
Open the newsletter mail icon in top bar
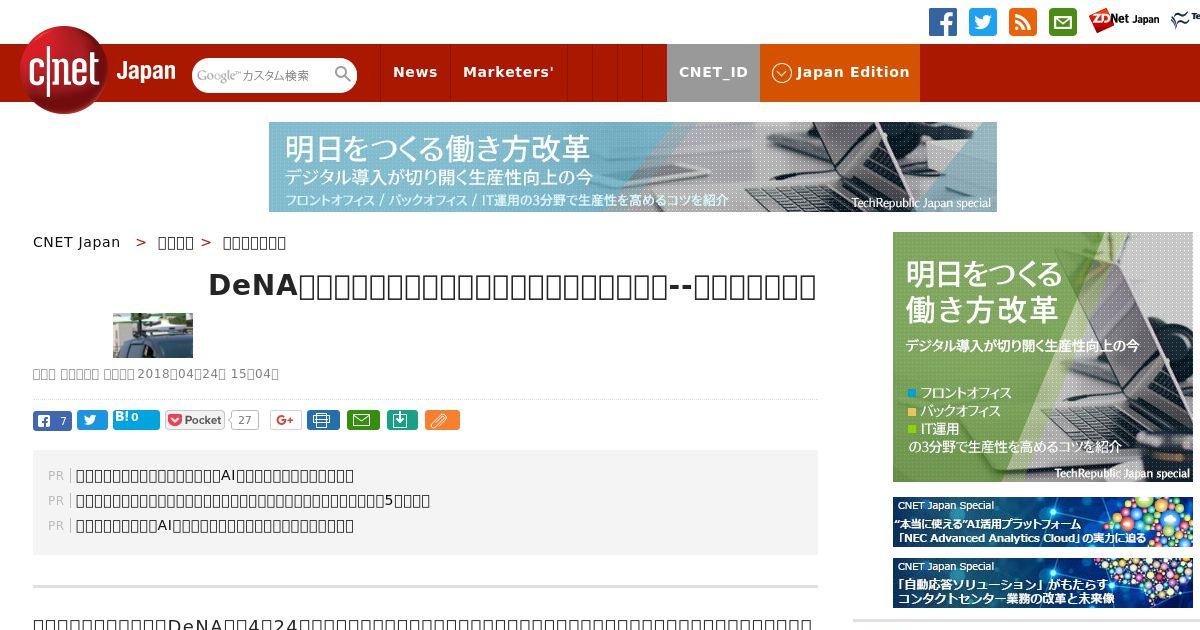click(x=1063, y=22)
